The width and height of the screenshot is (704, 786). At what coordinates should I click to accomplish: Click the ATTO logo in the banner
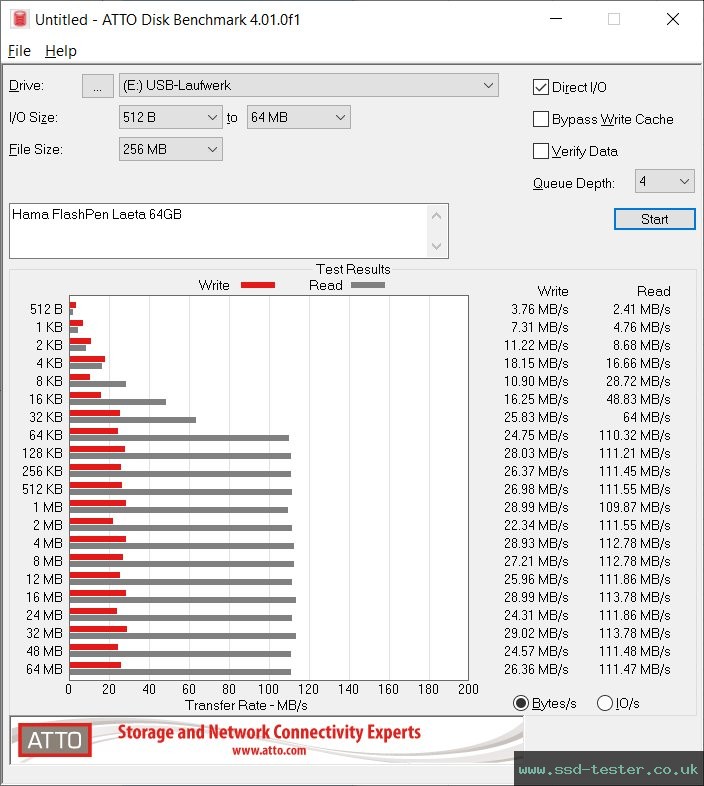pyautogui.click(x=55, y=740)
